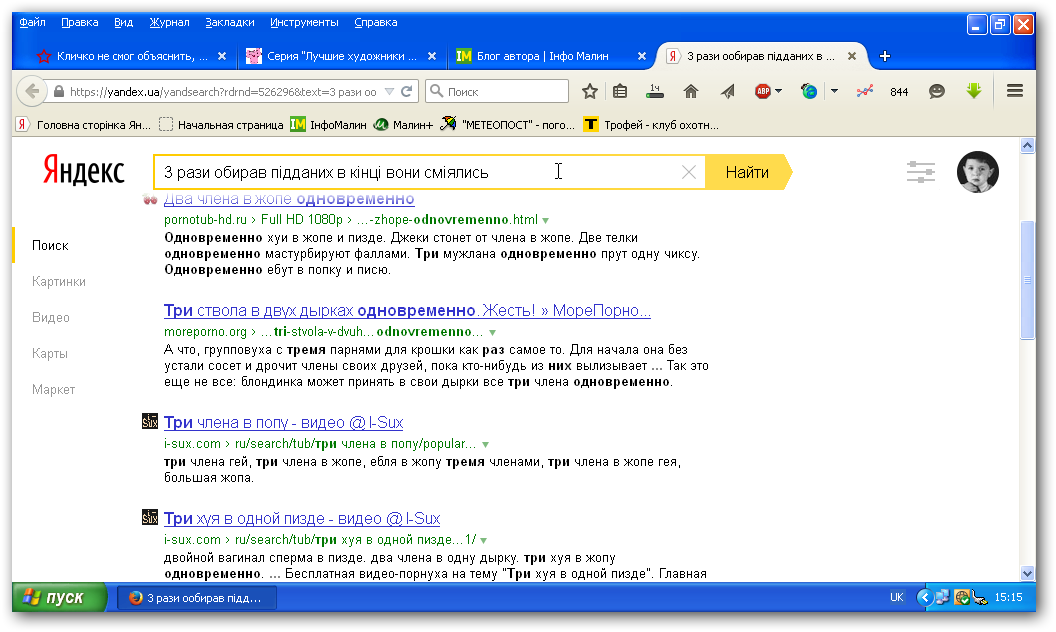Screen dimensions: 1056x632
Task: Expand the dropdown arrow beside ABP icon
Action: [779, 91]
